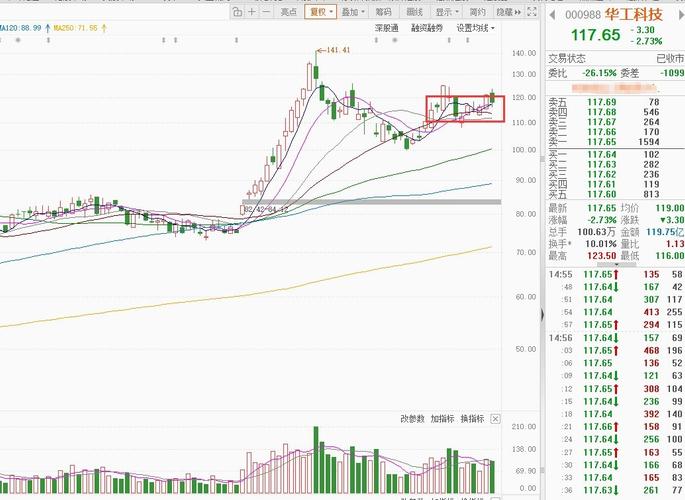The height and width of the screenshot is (500, 685).
Task: Click the 量比 1.13 value
Action: coord(675,244)
